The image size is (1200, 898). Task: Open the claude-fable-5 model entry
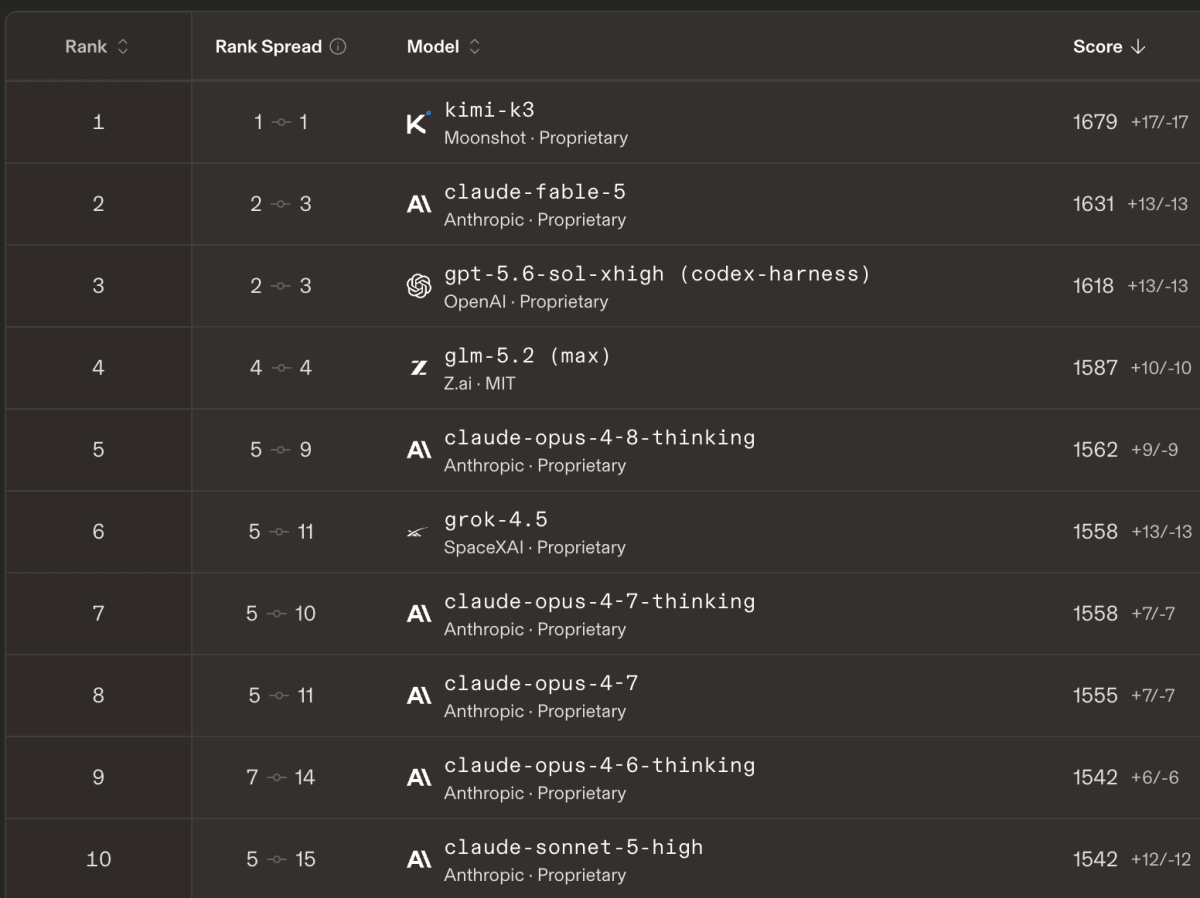[x=535, y=192]
